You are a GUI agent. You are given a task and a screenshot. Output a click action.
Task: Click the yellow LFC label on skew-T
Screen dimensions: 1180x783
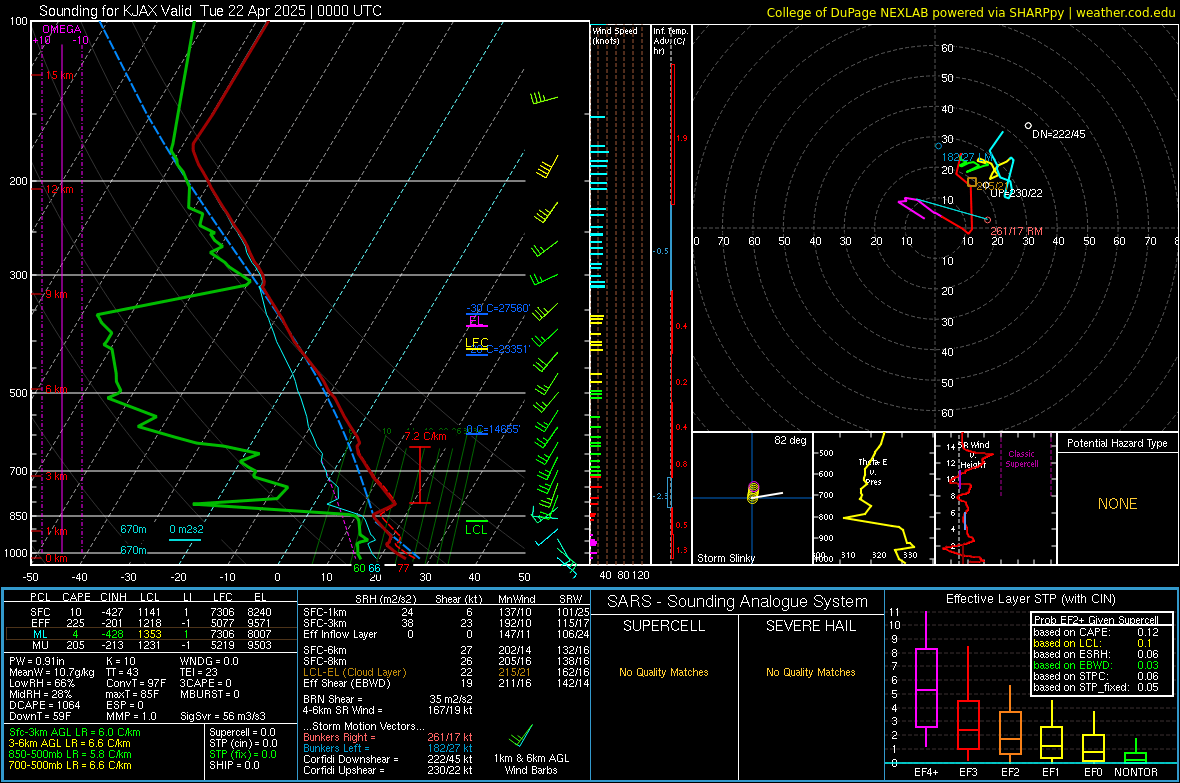coord(476,343)
